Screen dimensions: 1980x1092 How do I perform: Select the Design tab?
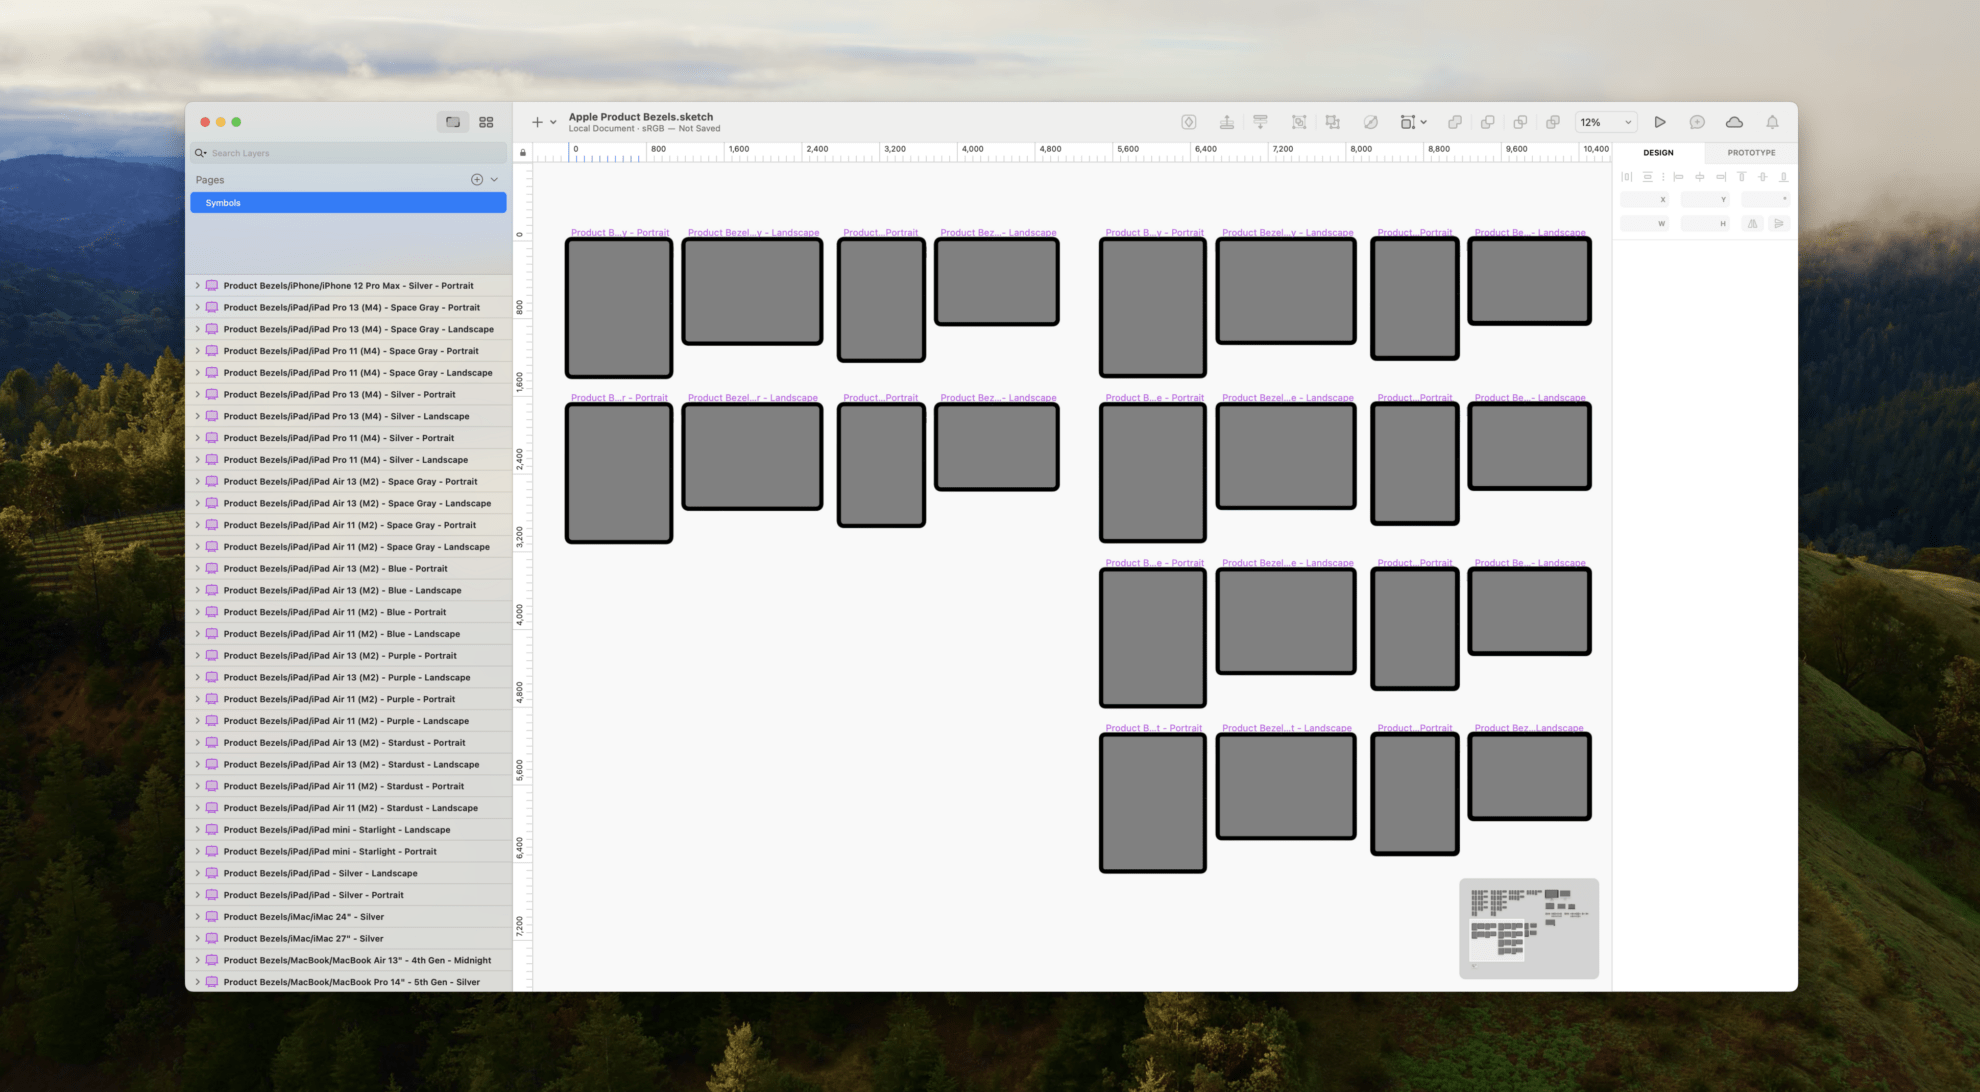(1658, 153)
